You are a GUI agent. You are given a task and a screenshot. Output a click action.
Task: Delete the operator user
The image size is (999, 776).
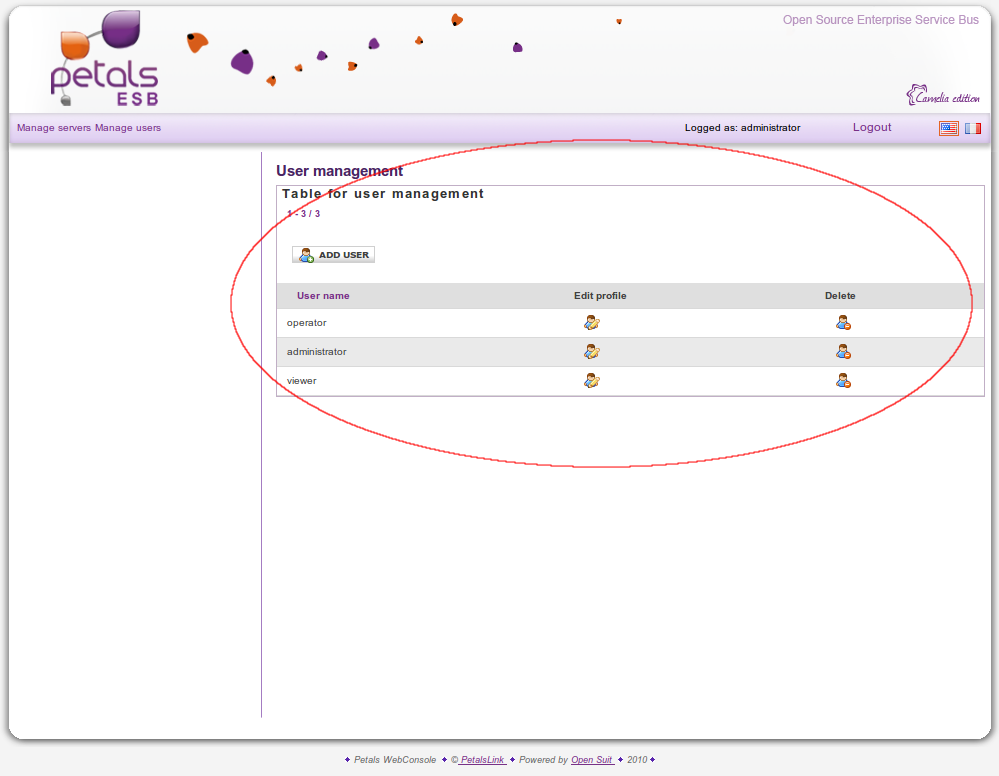[843, 323]
